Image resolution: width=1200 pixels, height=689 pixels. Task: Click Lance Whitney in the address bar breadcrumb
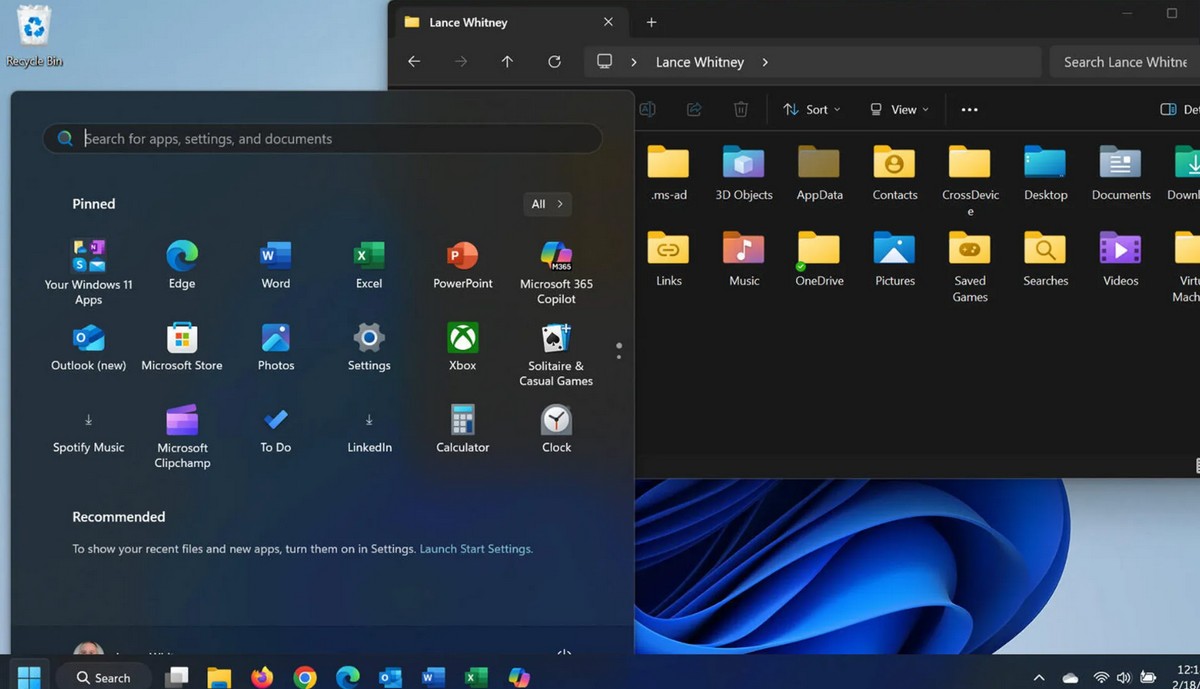[700, 62]
